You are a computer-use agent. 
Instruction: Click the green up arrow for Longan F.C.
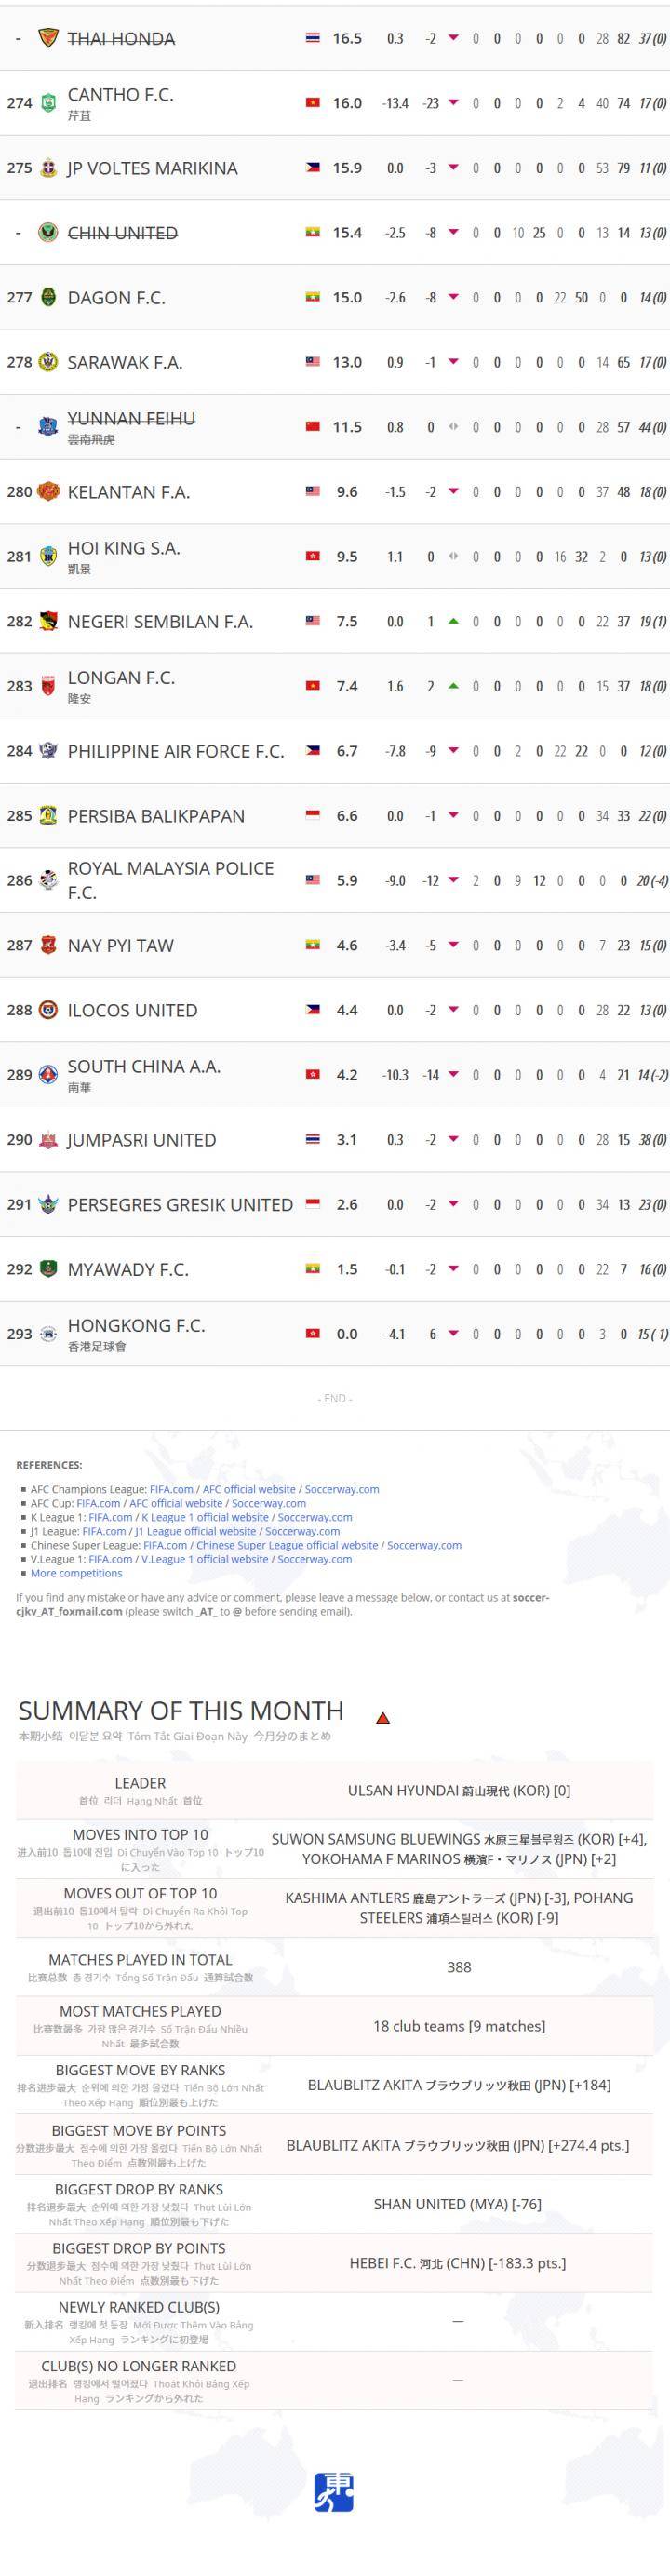453,686
